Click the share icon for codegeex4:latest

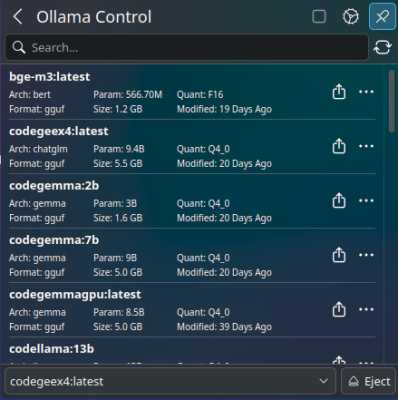339,146
